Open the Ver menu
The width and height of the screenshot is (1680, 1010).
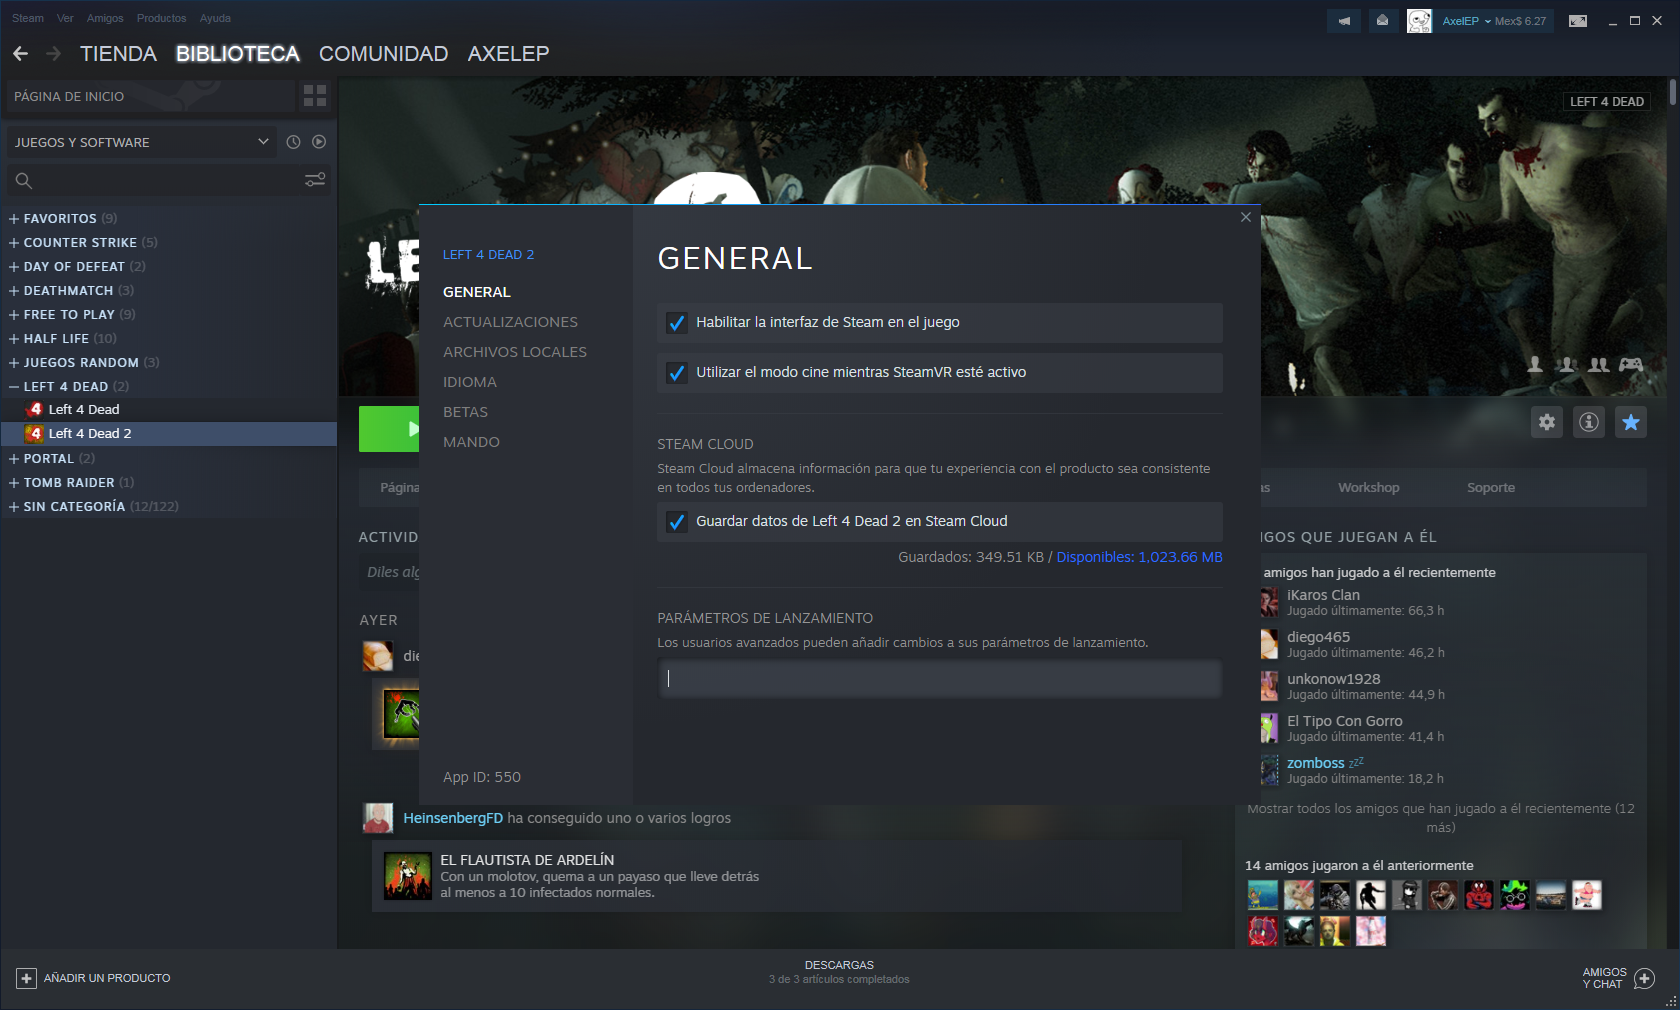(x=65, y=18)
